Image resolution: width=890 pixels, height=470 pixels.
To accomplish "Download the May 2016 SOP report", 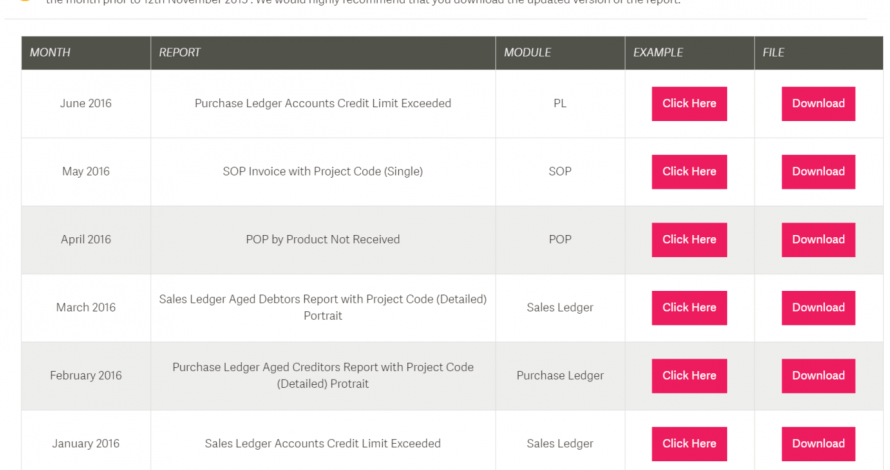I will pos(818,171).
